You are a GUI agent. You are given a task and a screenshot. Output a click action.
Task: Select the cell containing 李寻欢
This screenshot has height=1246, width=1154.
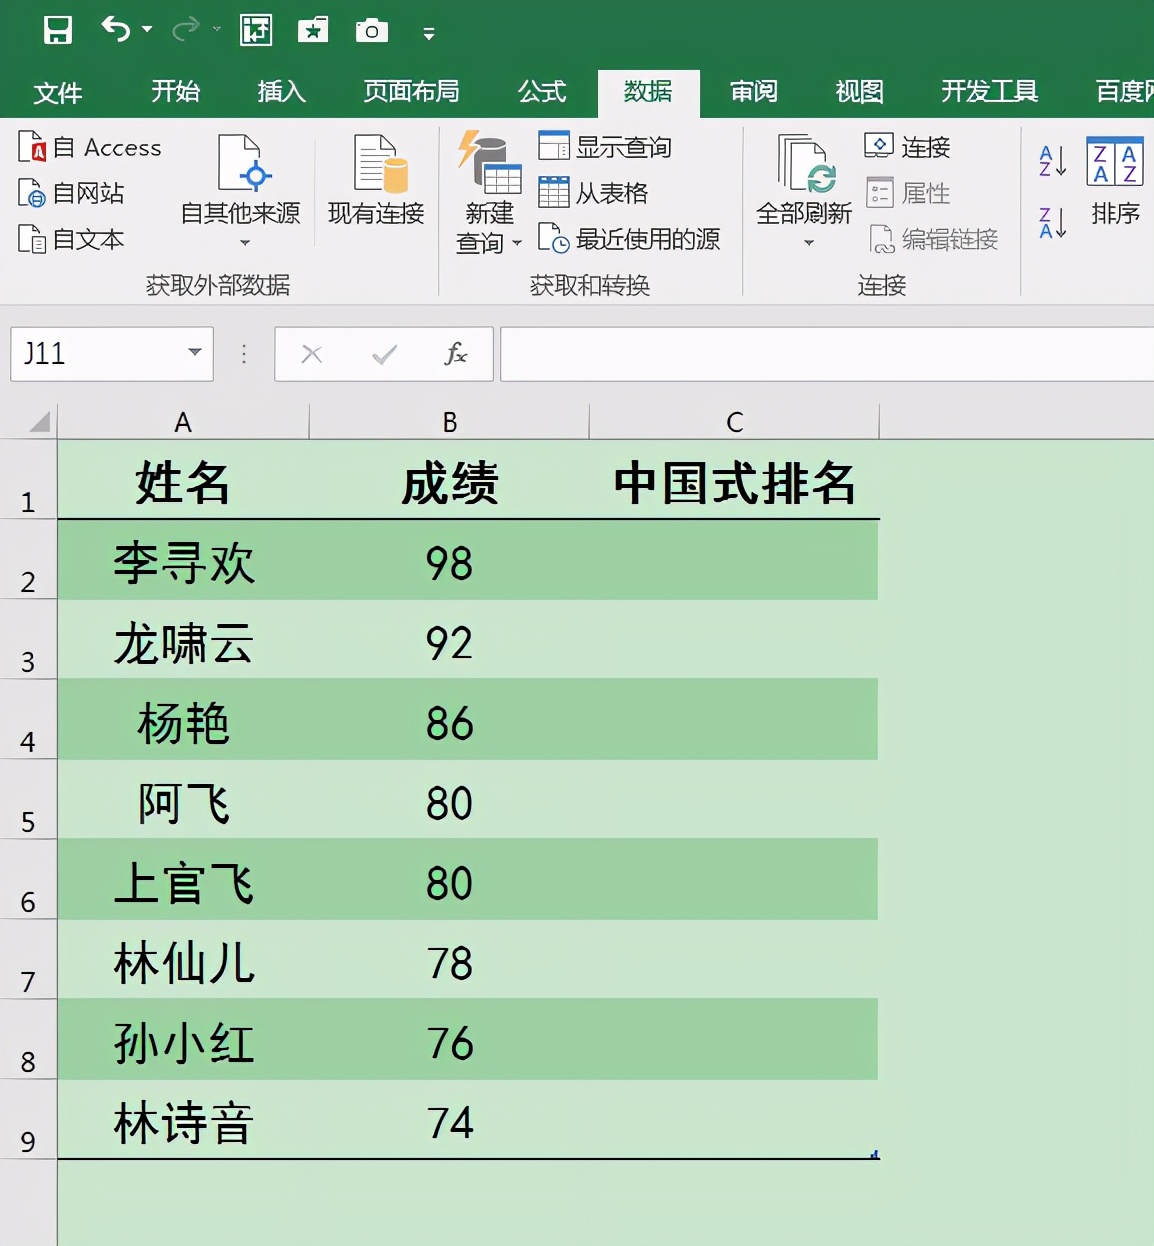(x=183, y=561)
